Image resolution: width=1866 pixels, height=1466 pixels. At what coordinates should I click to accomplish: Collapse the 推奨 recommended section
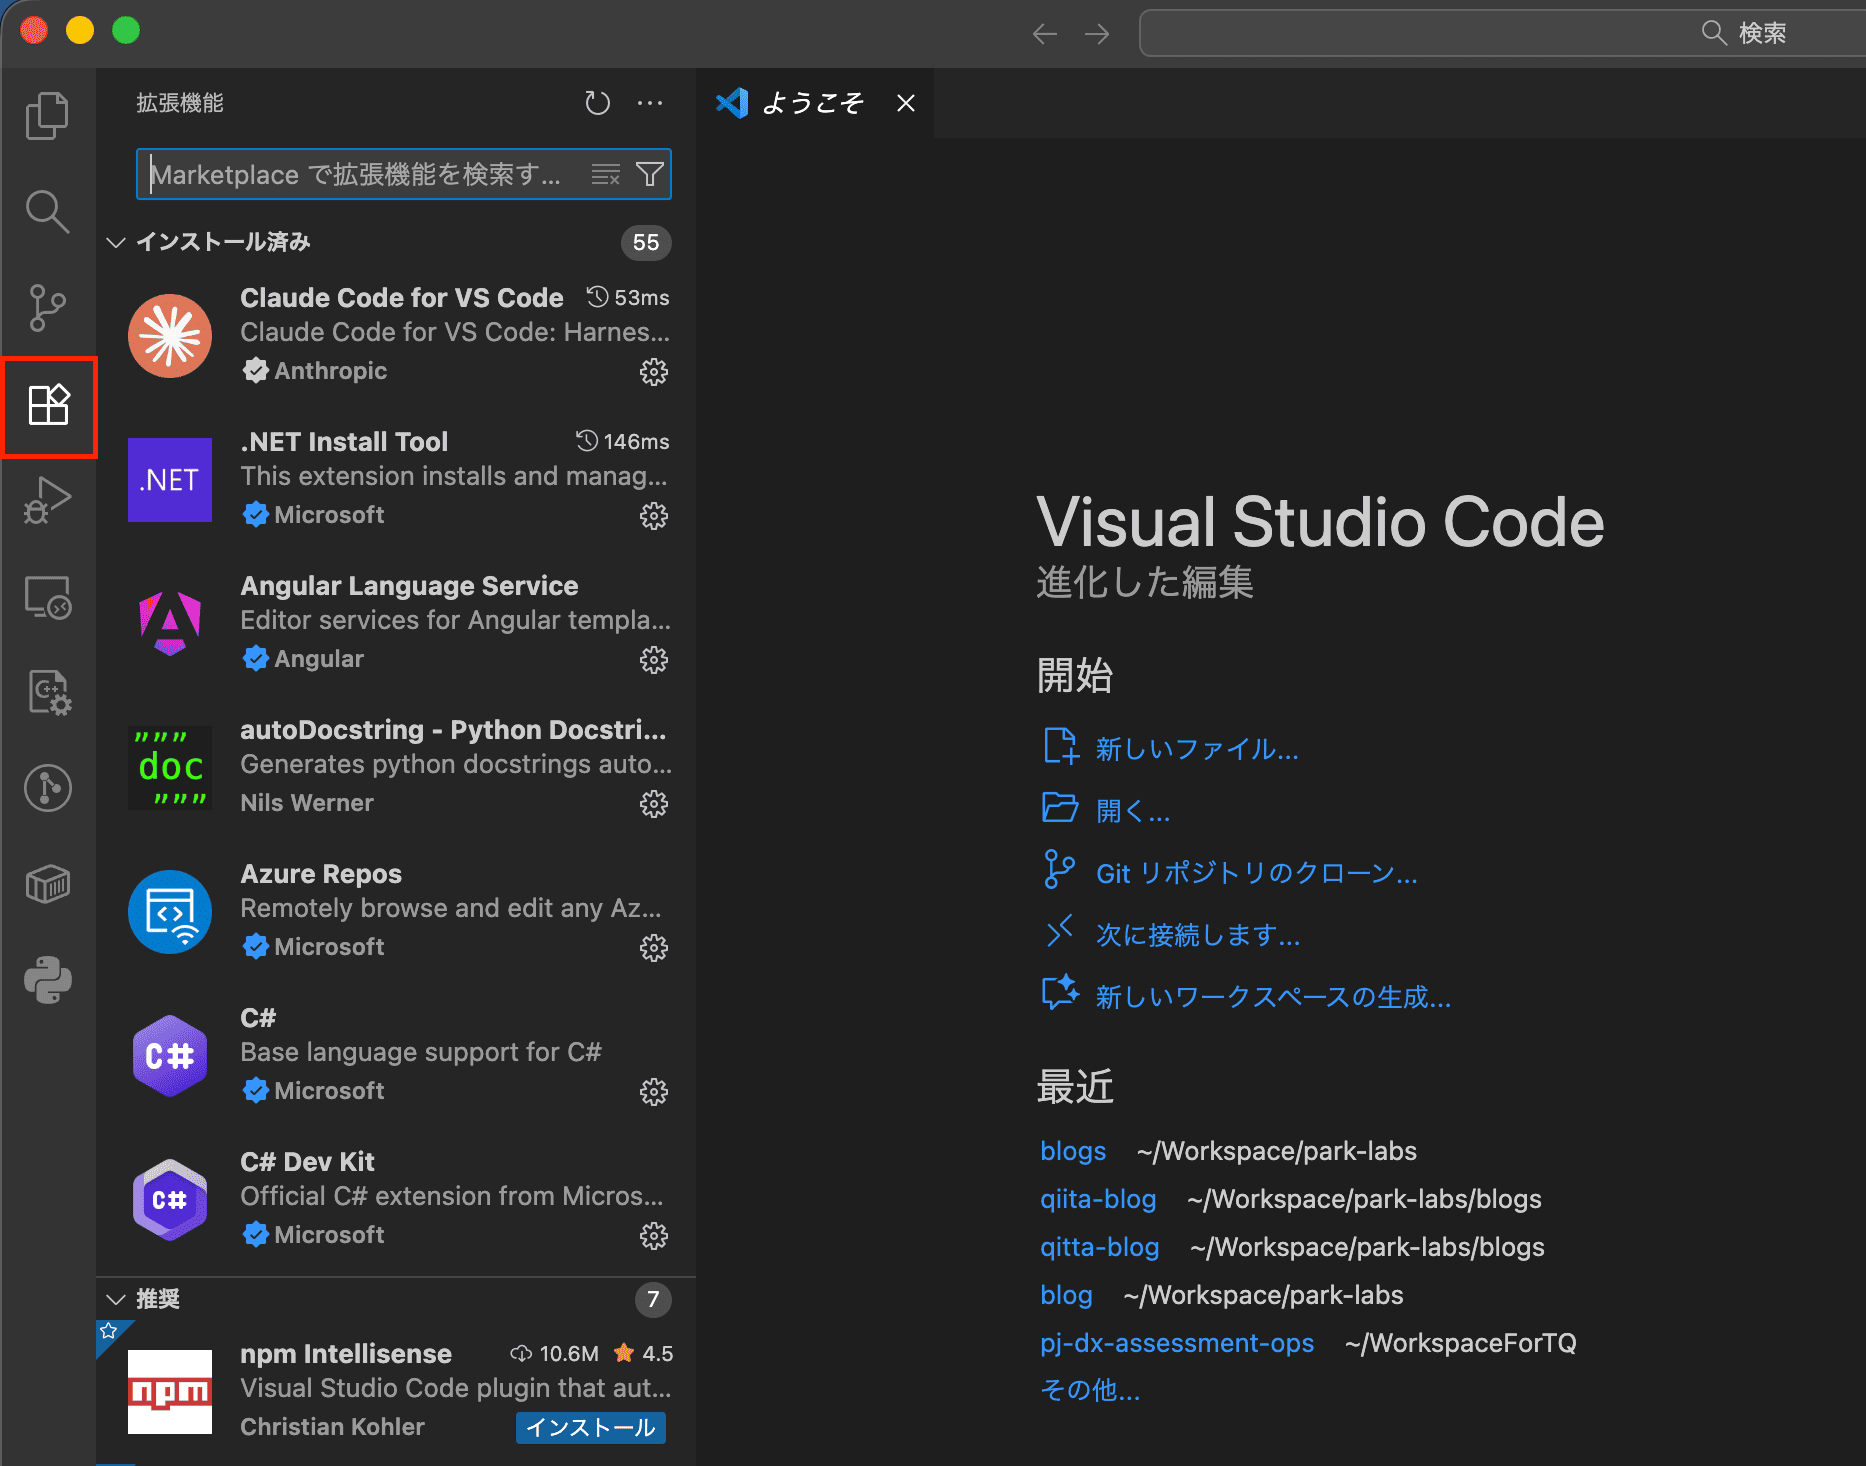[116, 1299]
